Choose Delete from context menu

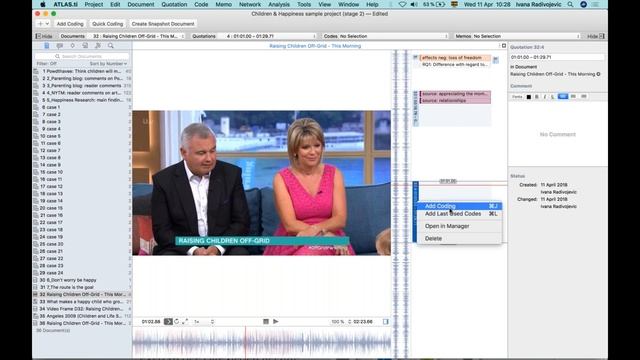pyautogui.click(x=459, y=238)
